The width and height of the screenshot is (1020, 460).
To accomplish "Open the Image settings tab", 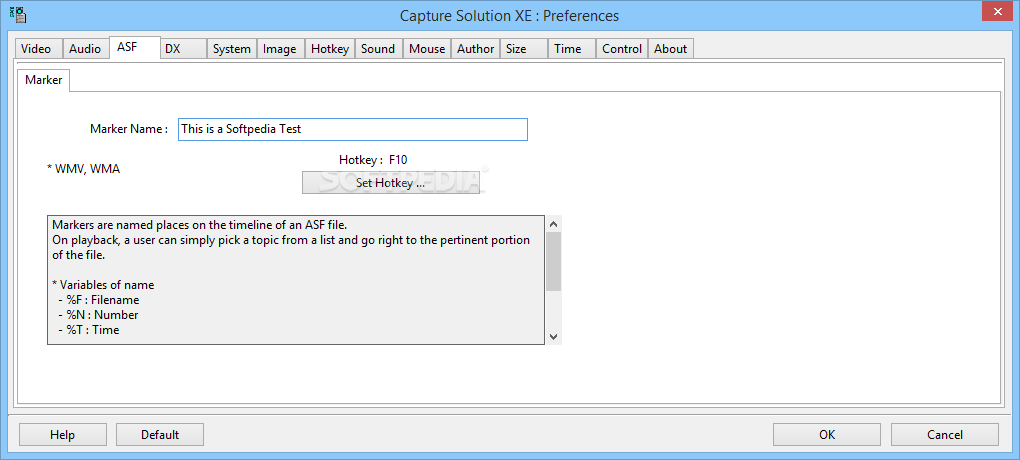I will (280, 49).
